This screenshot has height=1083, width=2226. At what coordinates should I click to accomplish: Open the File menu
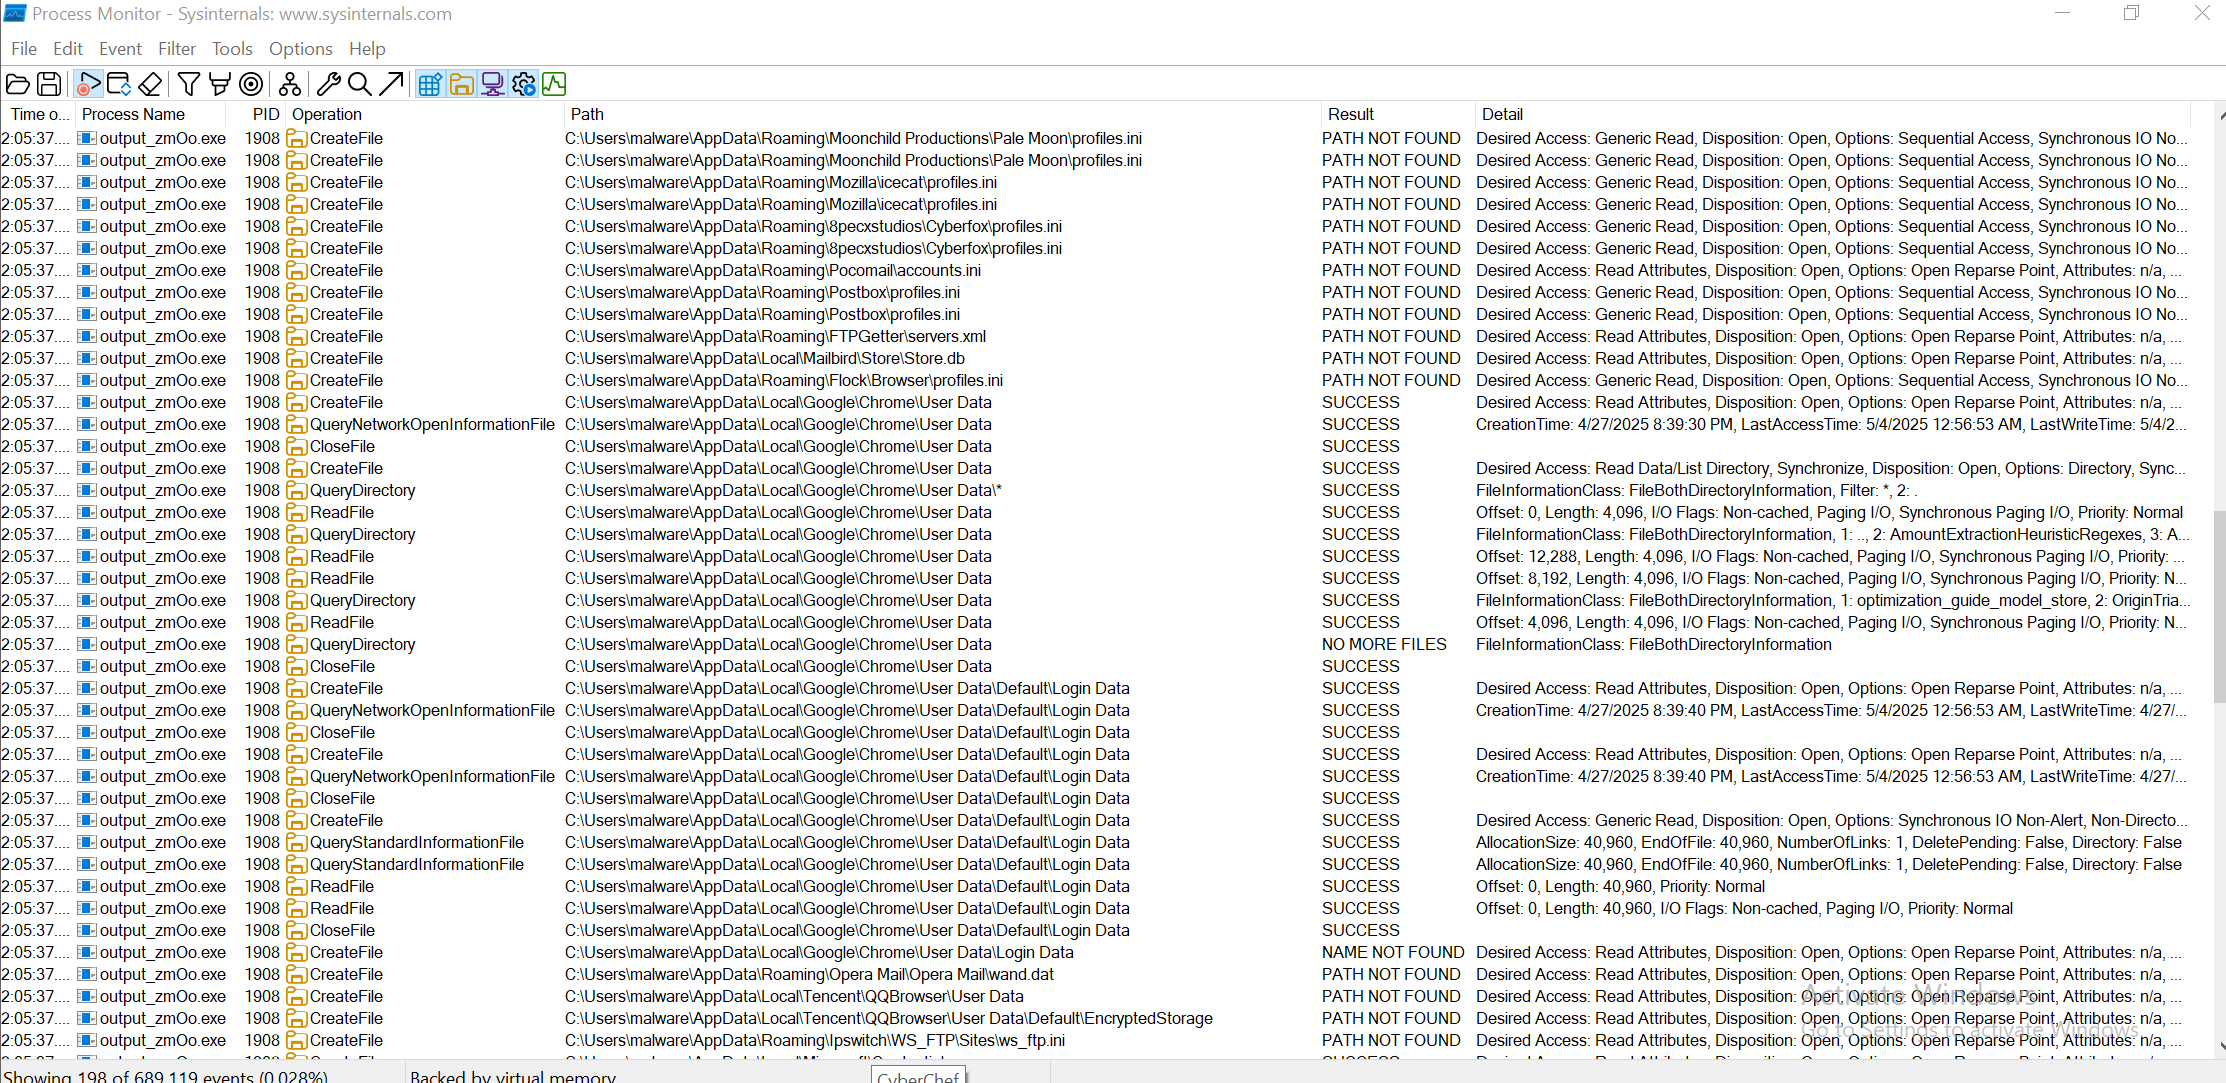[24, 49]
